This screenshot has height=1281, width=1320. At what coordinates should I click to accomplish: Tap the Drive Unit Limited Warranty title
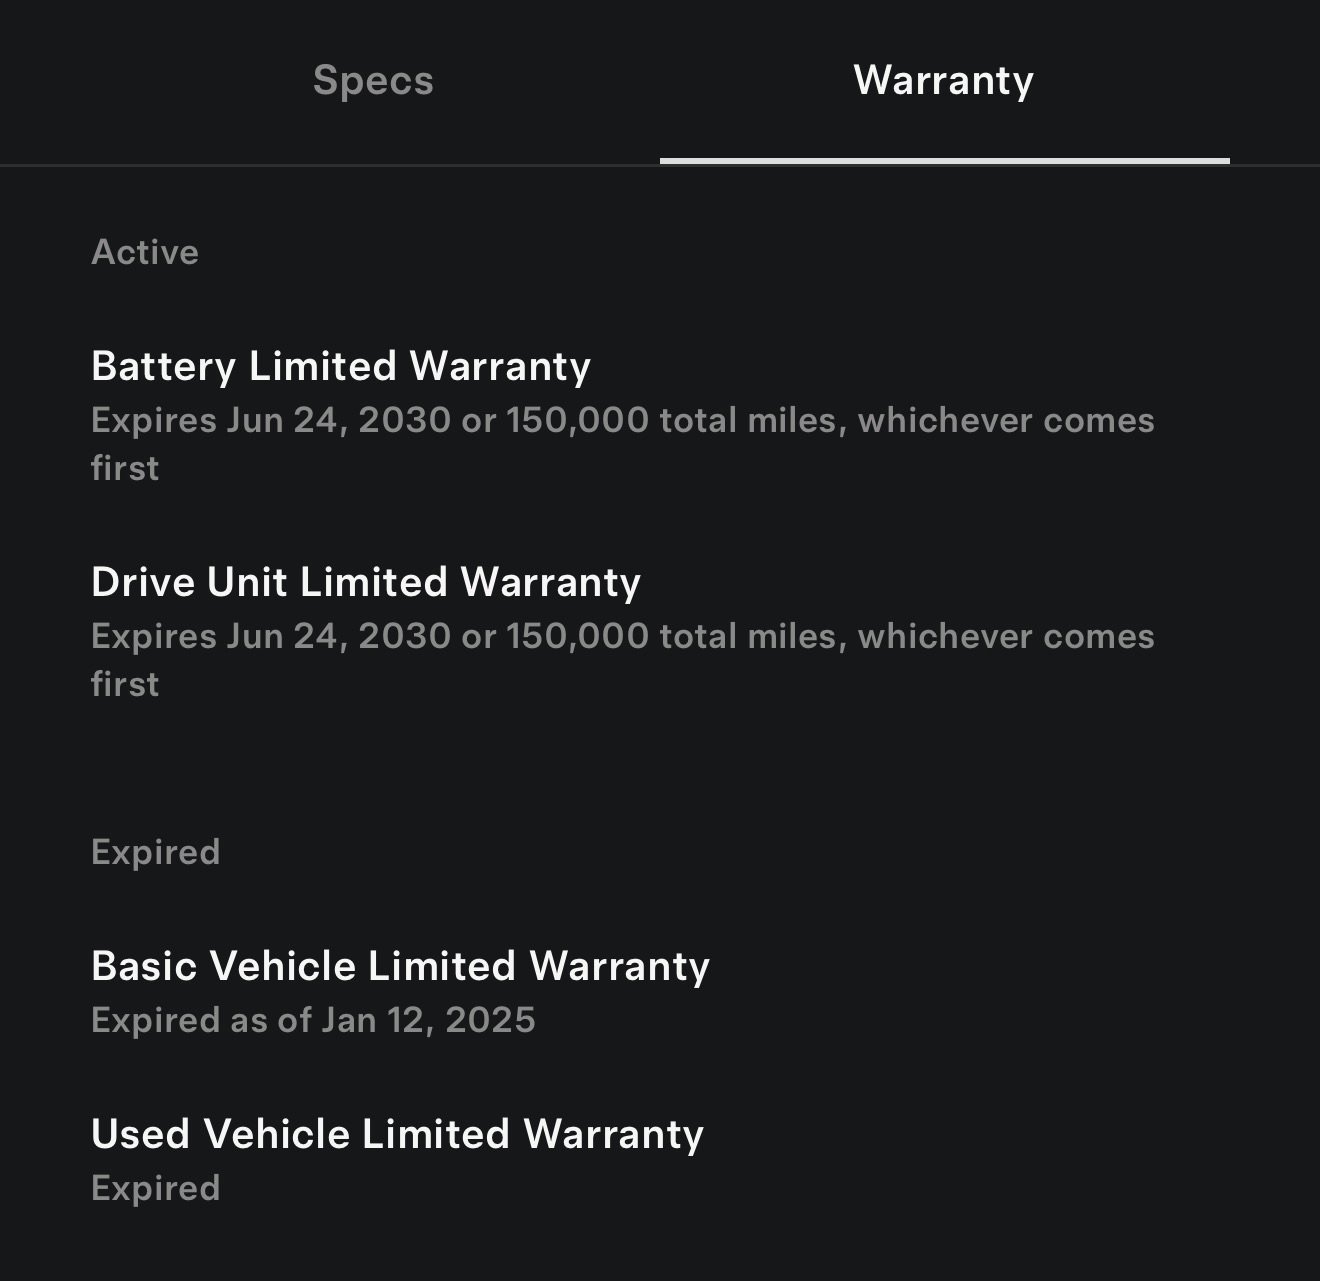[x=365, y=582]
